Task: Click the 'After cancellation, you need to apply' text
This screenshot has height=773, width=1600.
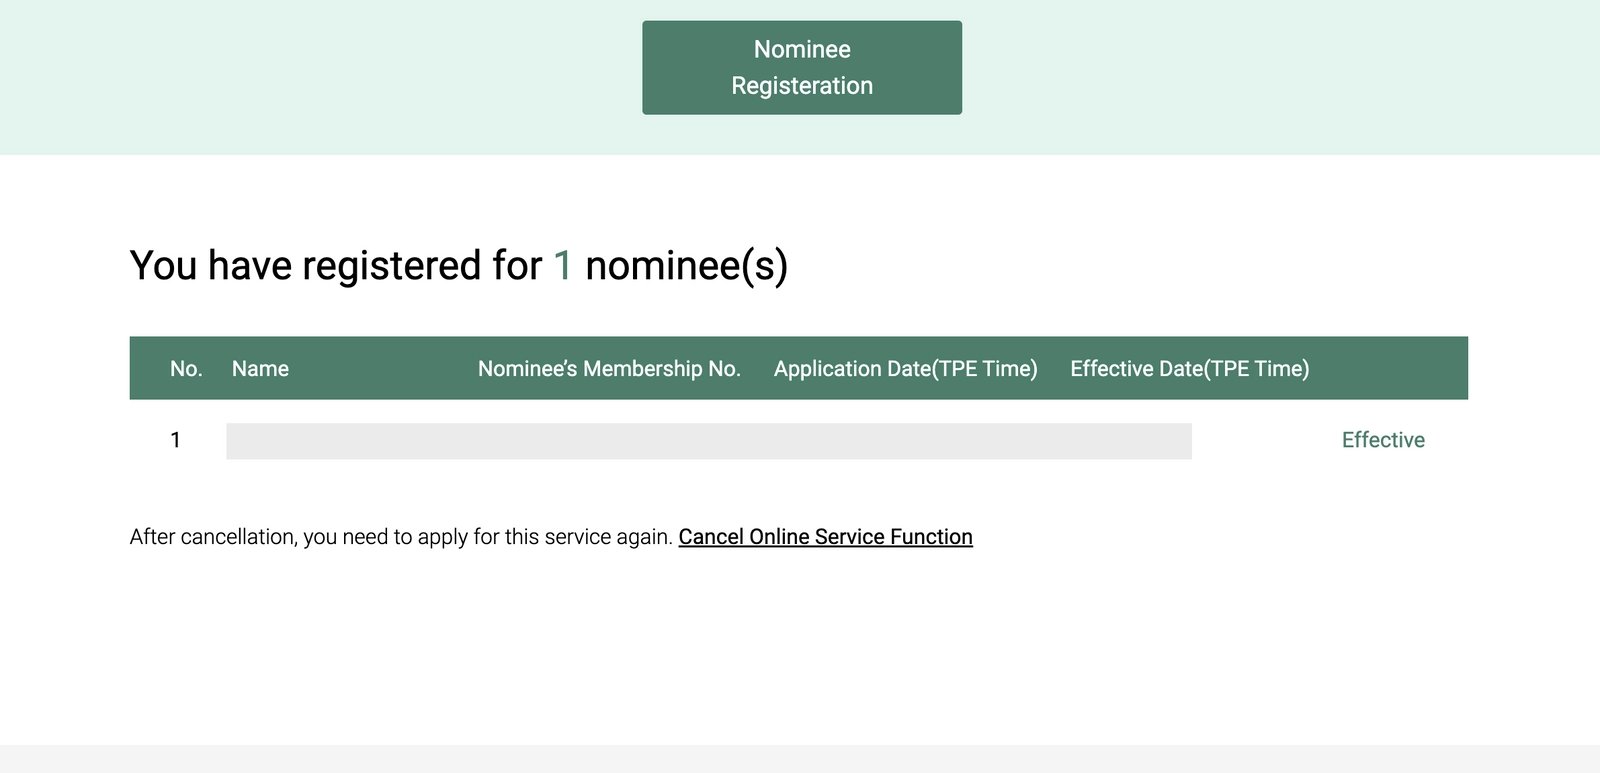Action: pyautogui.click(x=400, y=537)
